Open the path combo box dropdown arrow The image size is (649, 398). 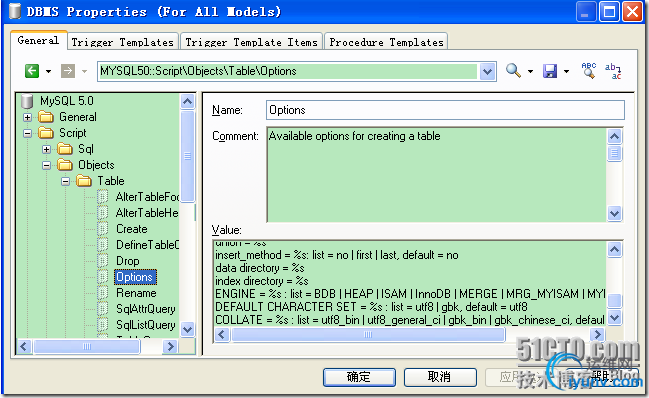coord(488,71)
